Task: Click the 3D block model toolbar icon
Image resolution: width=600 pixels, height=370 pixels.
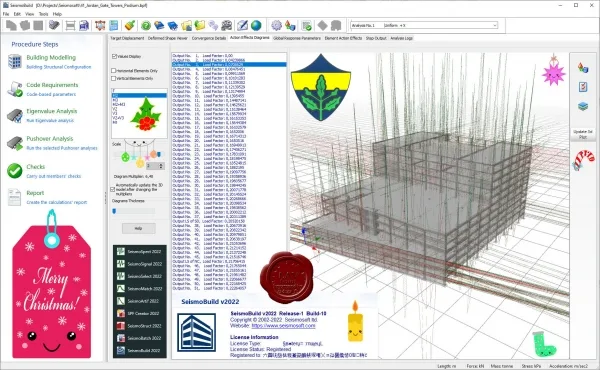Action: pos(54,25)
